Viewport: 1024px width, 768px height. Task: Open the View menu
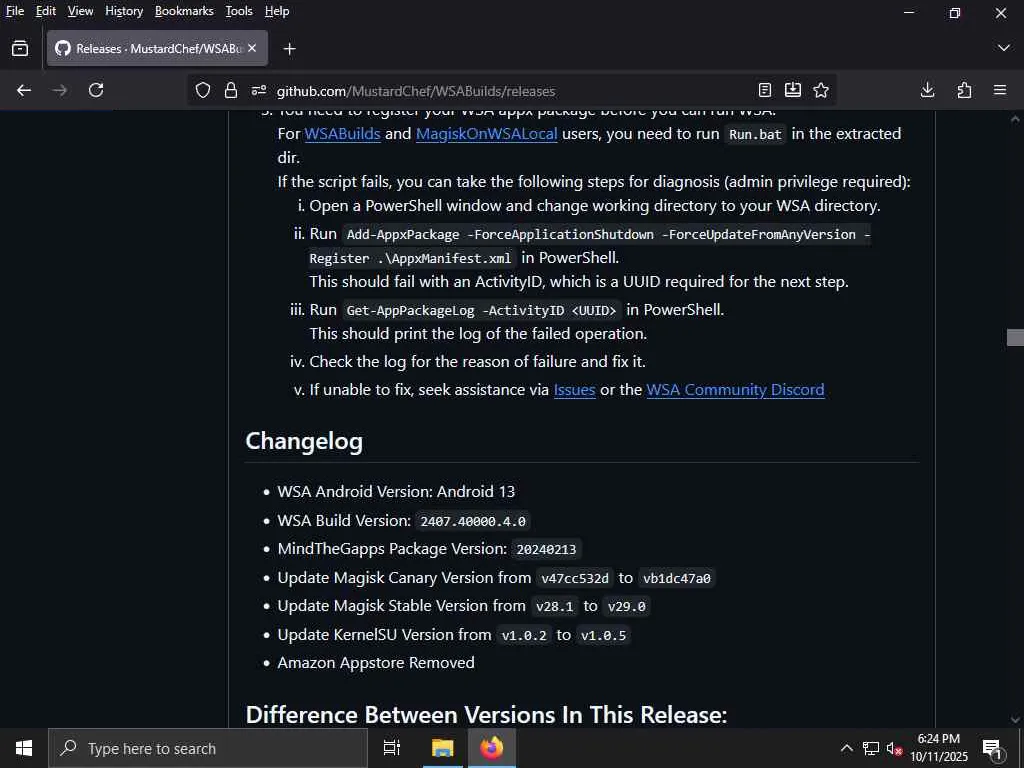point(80,11)
